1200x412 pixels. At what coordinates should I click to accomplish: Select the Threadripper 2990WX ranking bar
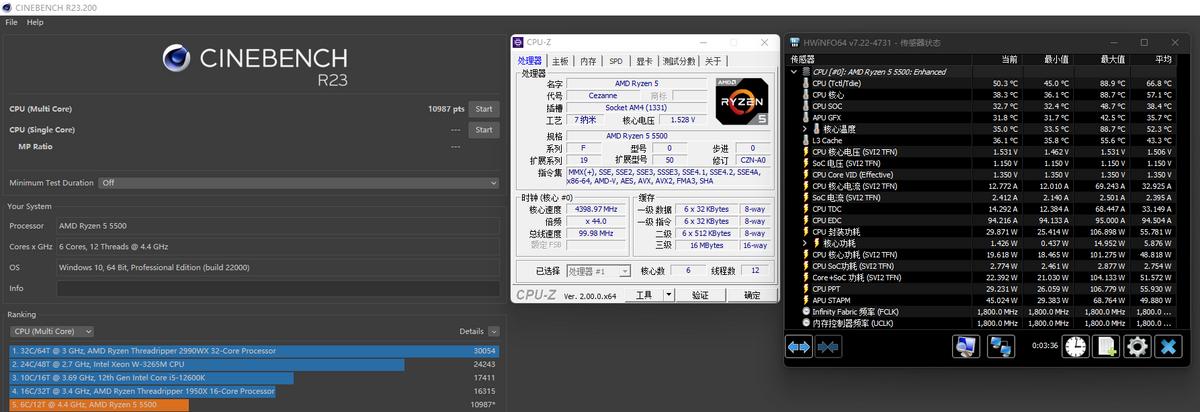tap(253, 351)
